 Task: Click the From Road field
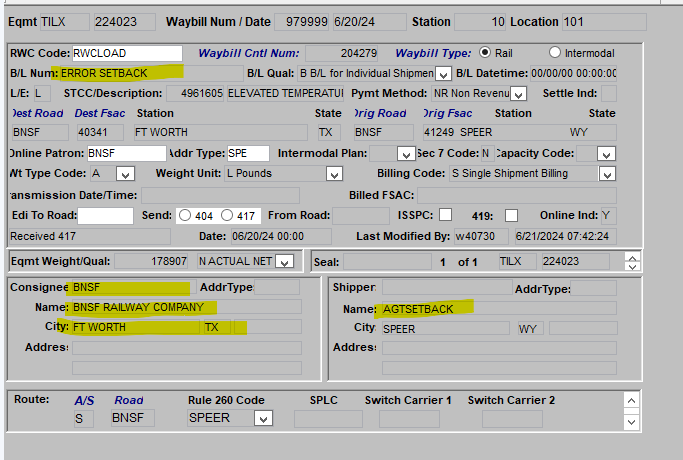(x=361, y=216)
